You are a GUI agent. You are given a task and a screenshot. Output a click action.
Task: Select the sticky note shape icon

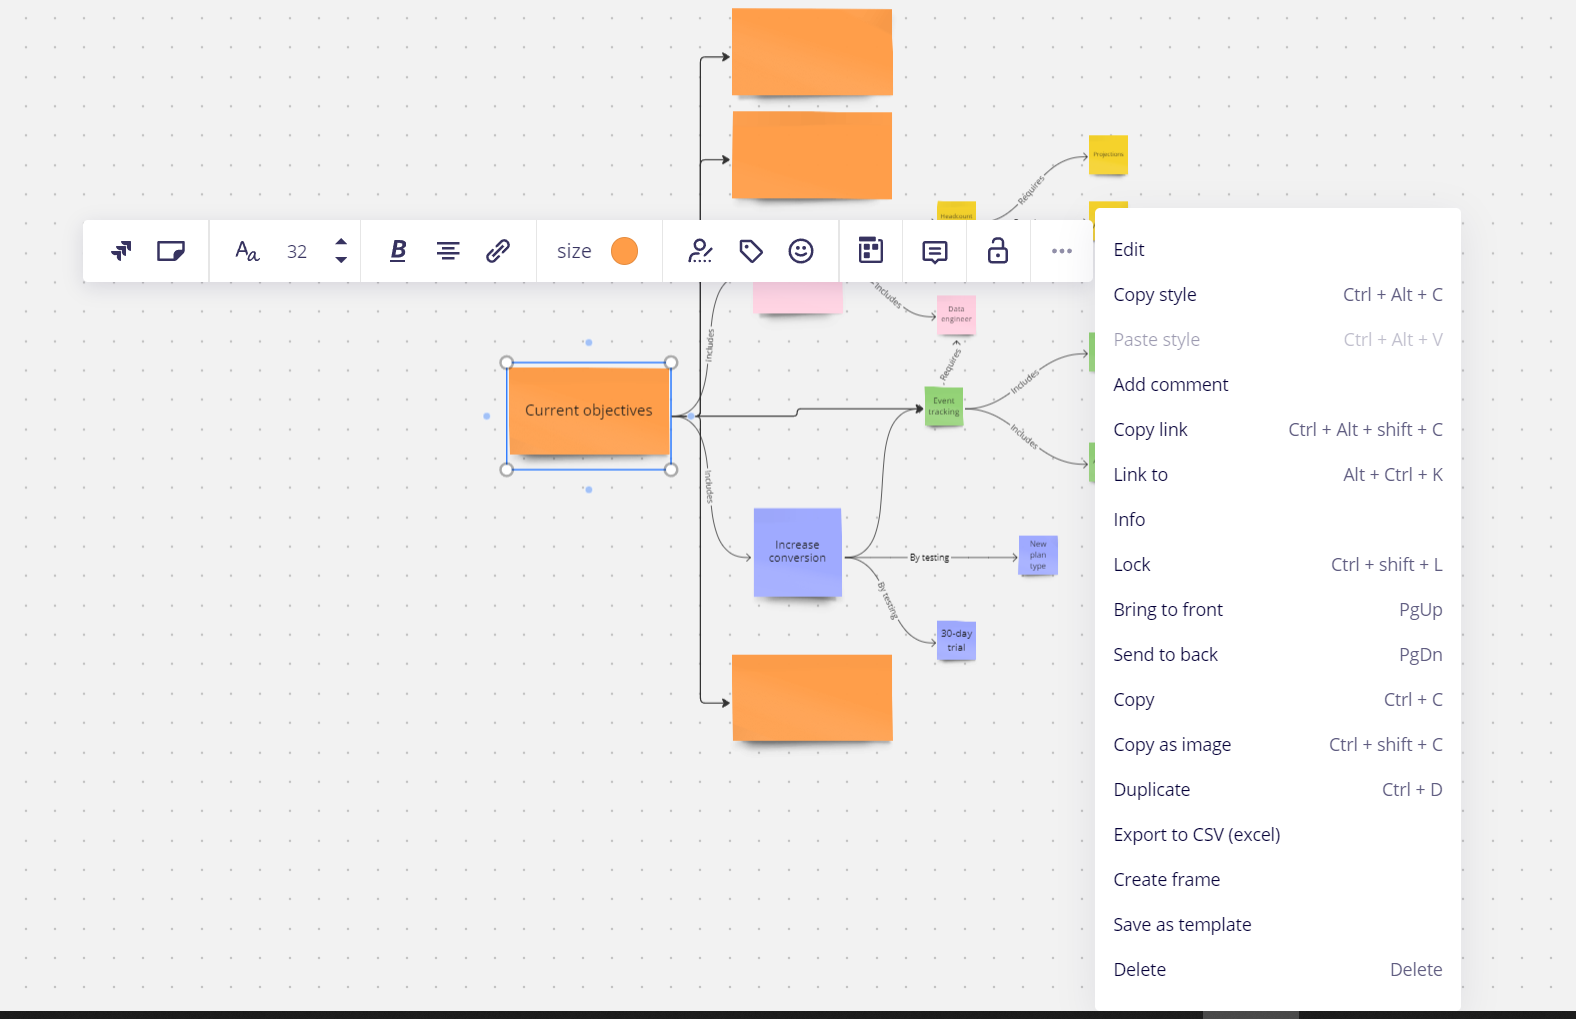171,251
